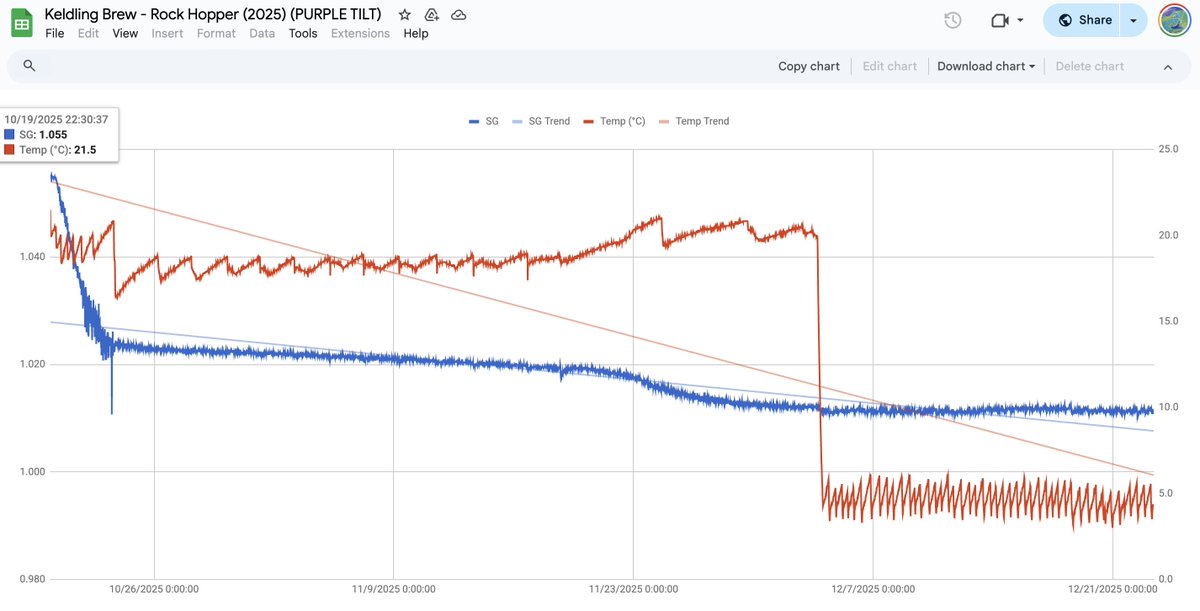Click the 1.040 left axis label

point(33,257)
